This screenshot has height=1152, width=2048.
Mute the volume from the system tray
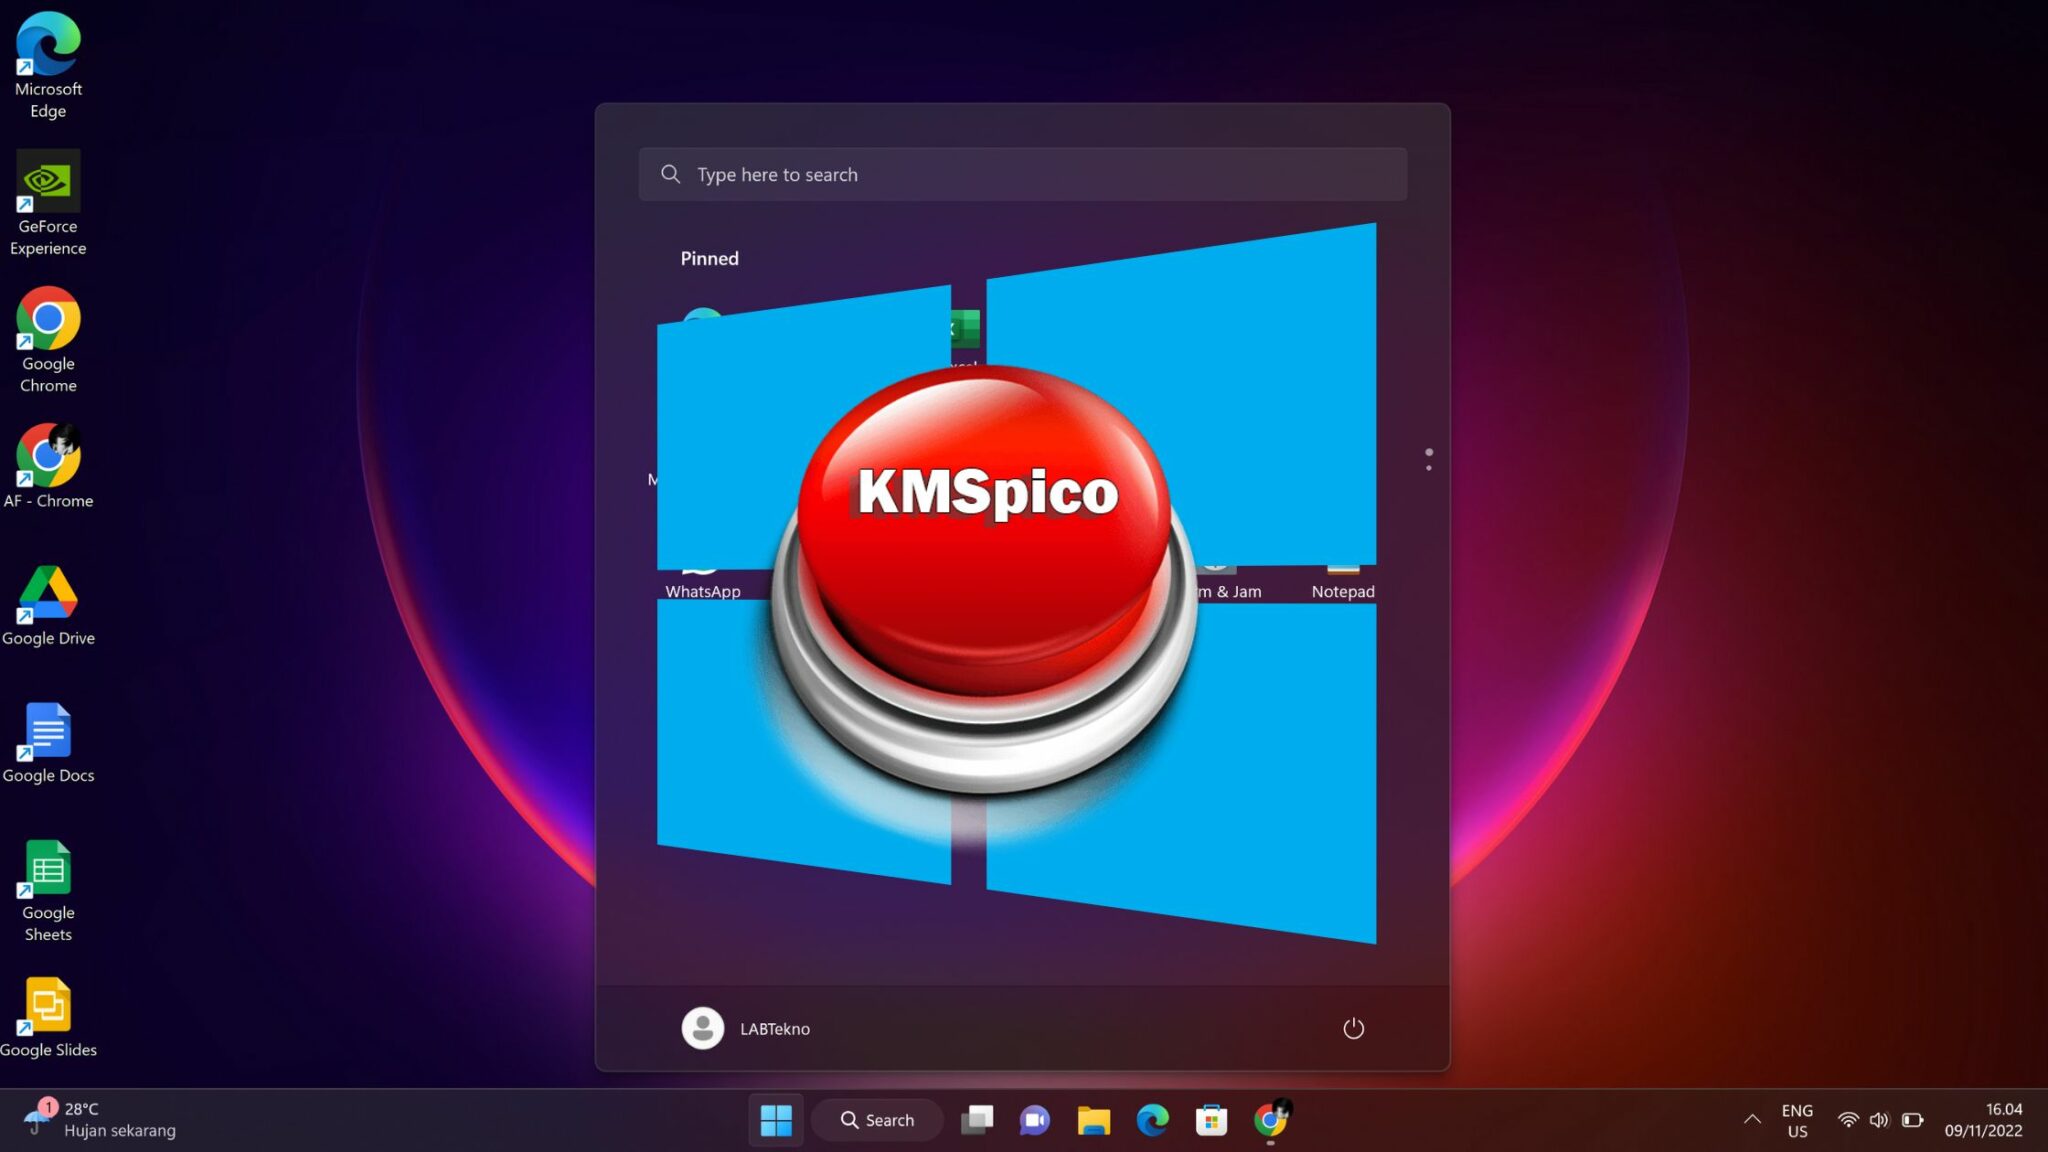[1882, 1120]
